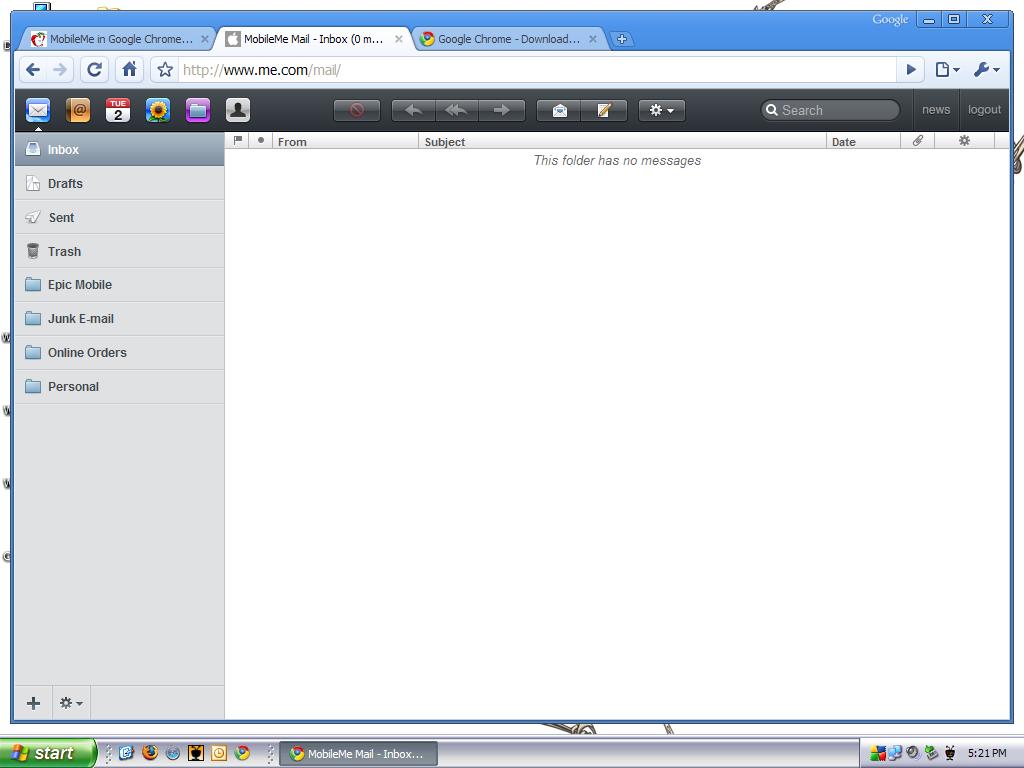Click the mark-as-junk toolbar icon
The height and width of the screenshot is (768, 1024).
[357, 110]
